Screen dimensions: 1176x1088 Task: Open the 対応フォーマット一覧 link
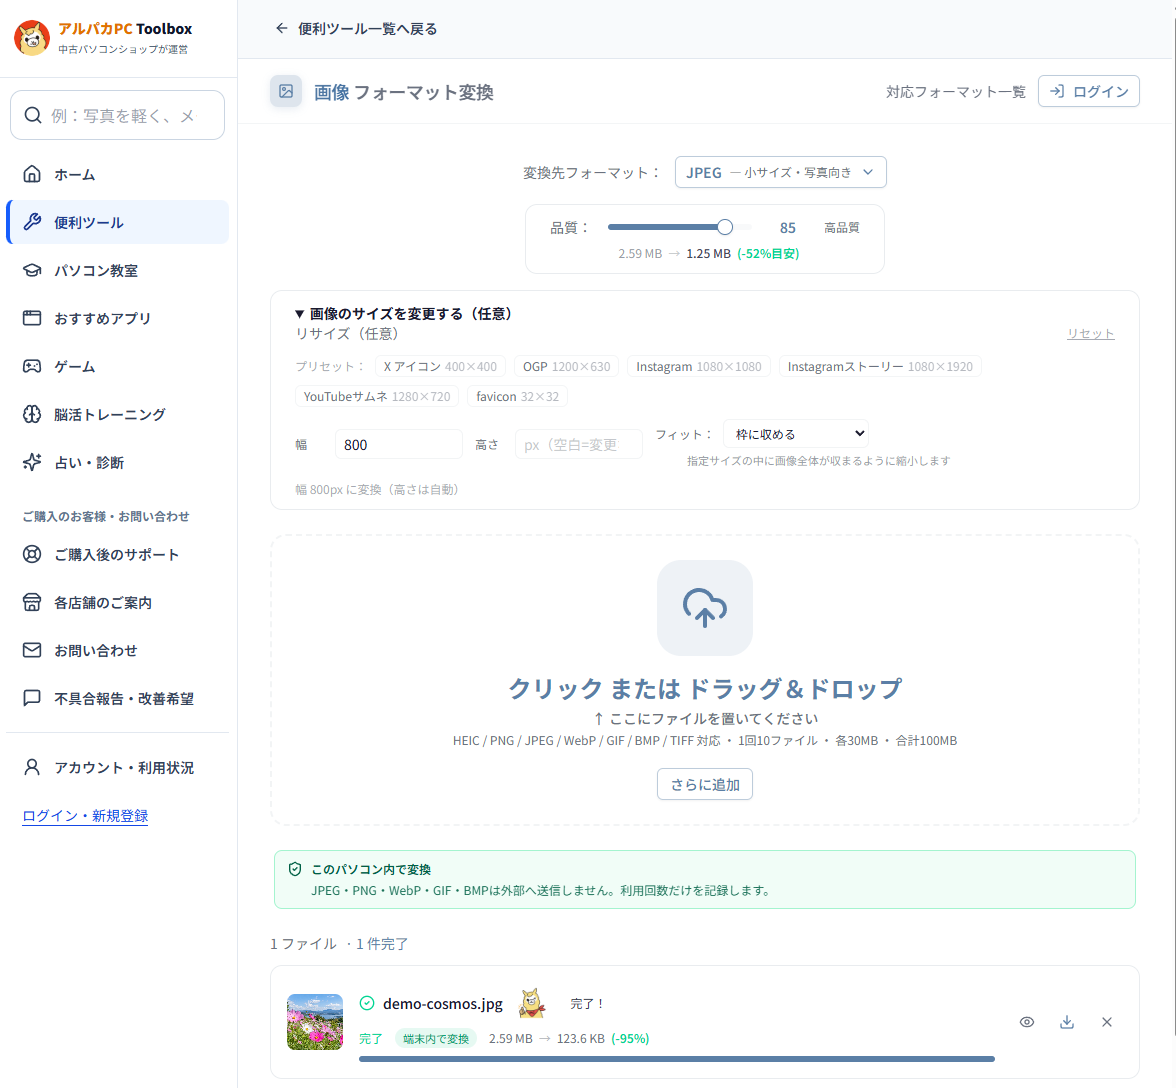click(x=956, y=91)
